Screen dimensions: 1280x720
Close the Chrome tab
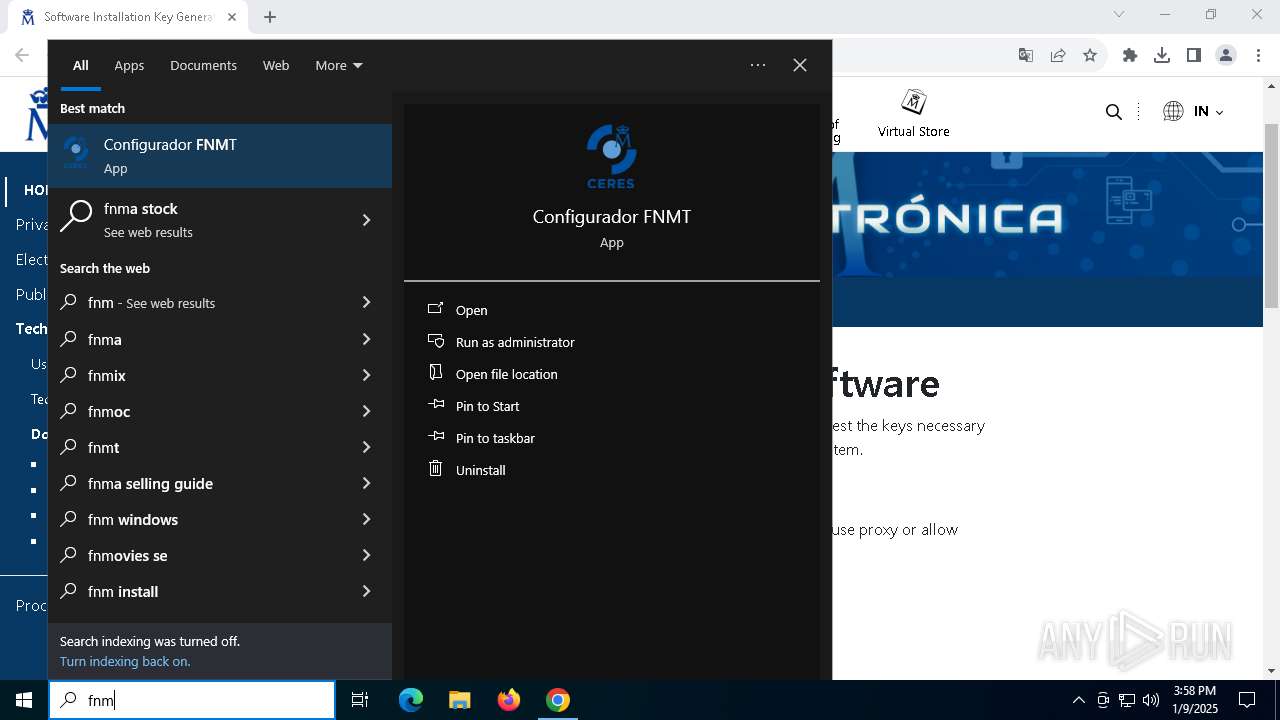coord(232,17)
